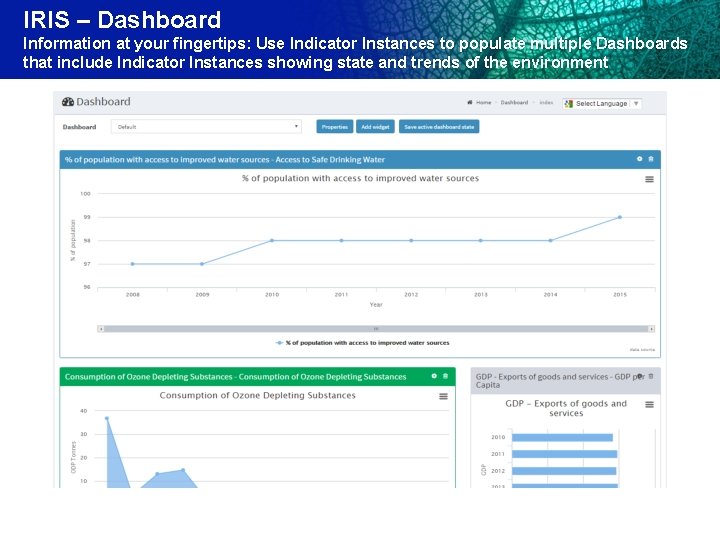Image resolution: width=720 pixels, height=540 pixels.
Task: Click the water sources chart scrollbar handle
Action: point(376,329)
